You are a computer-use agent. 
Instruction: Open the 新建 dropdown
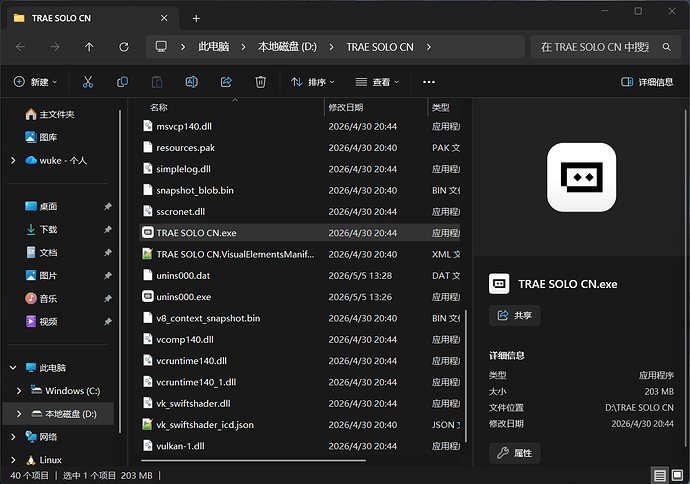tap(36, 82)
